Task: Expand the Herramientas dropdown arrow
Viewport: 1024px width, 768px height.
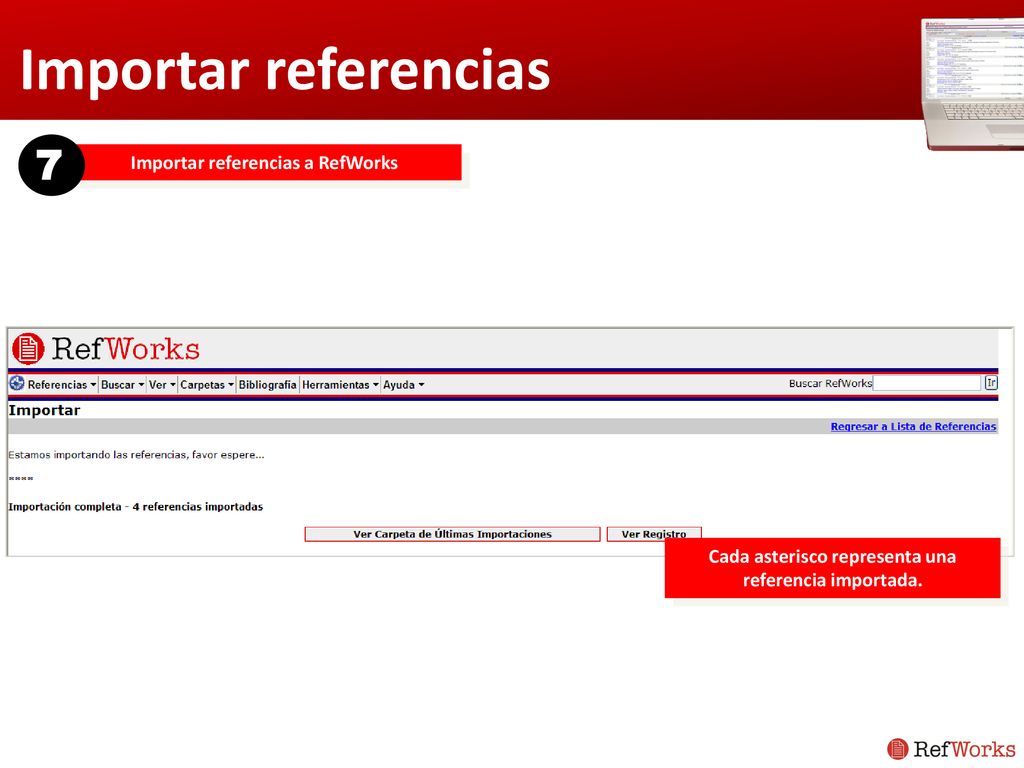Action: 376,385
